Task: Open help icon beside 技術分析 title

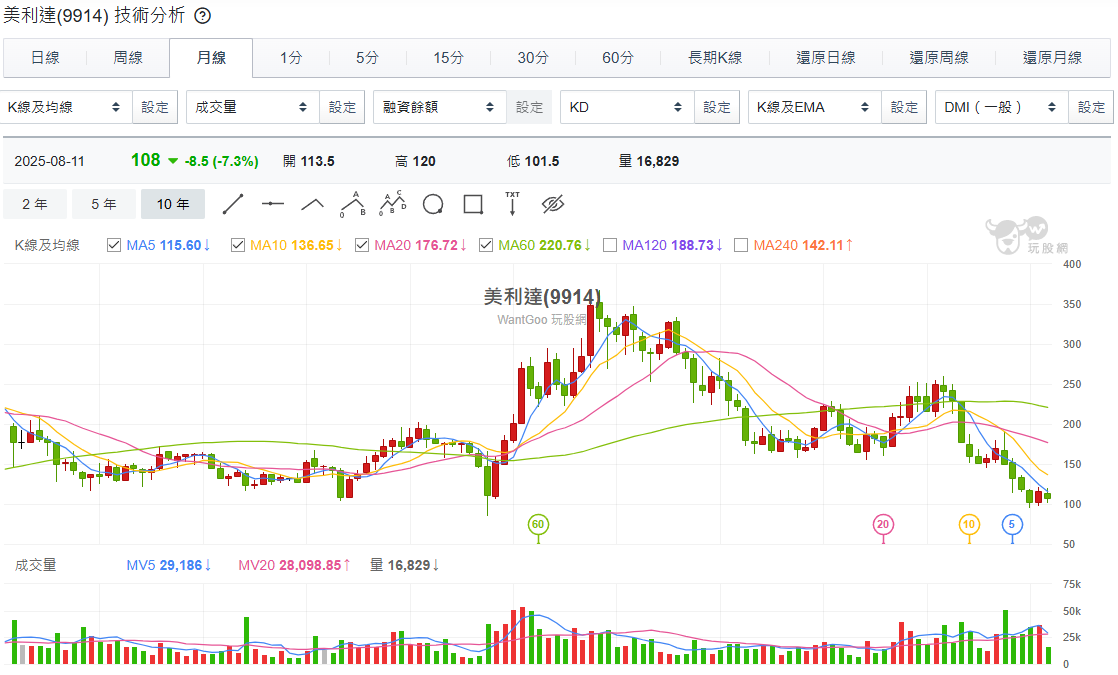Action: pyautogui.click(x=202, y=16)
